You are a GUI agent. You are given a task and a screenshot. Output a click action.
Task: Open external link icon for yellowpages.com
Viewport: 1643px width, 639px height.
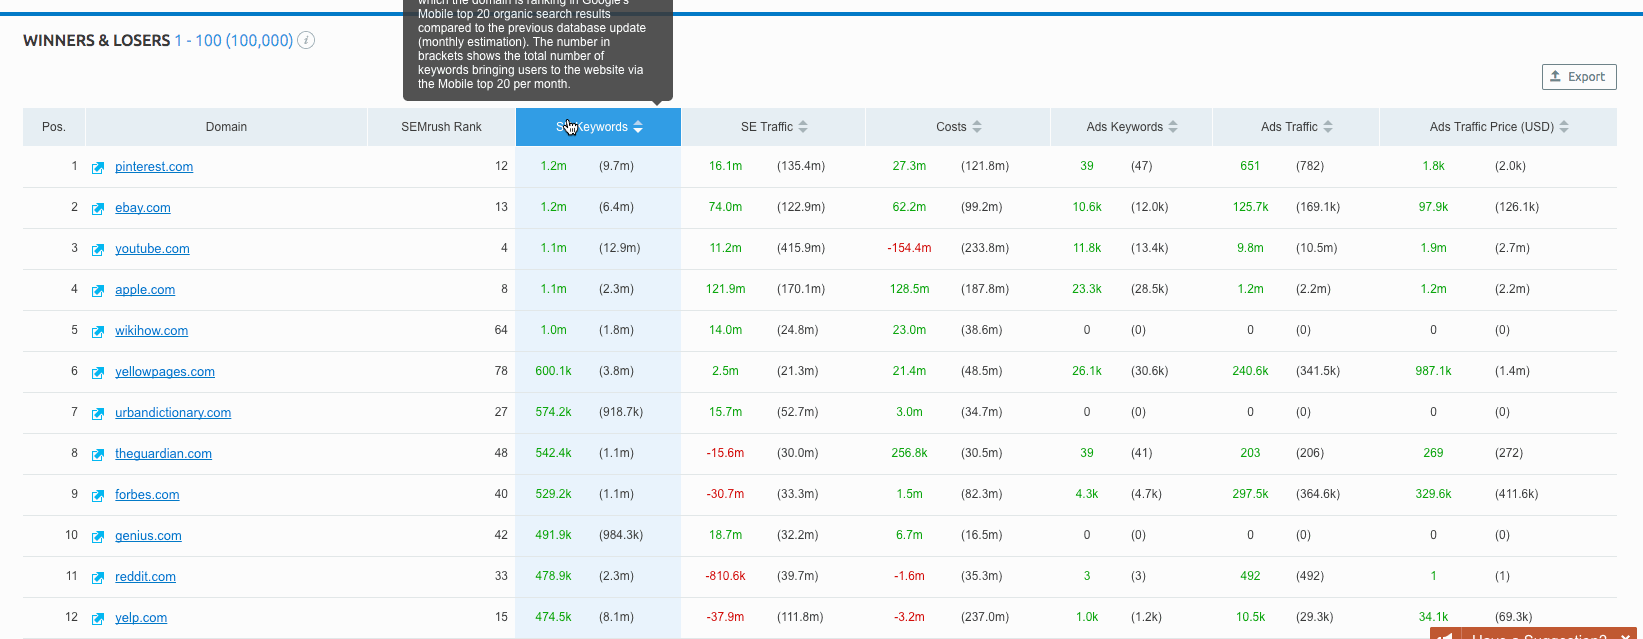click(98, 373)
